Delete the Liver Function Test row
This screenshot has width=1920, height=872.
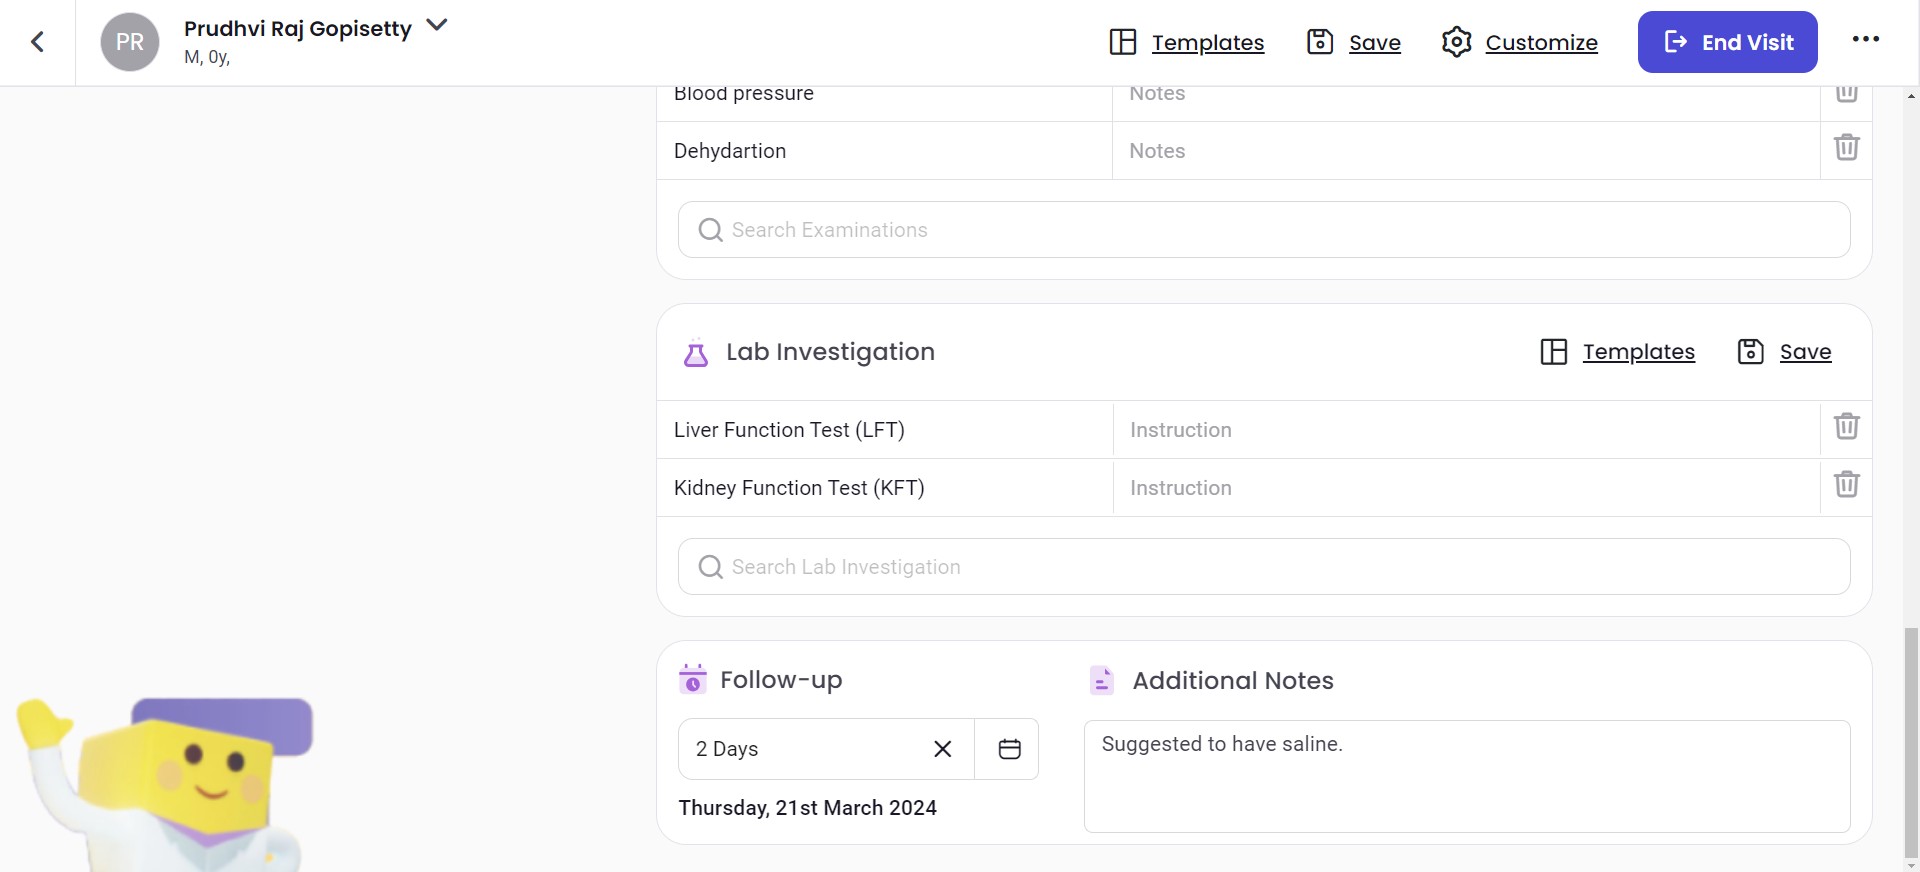pos(1846,427)
